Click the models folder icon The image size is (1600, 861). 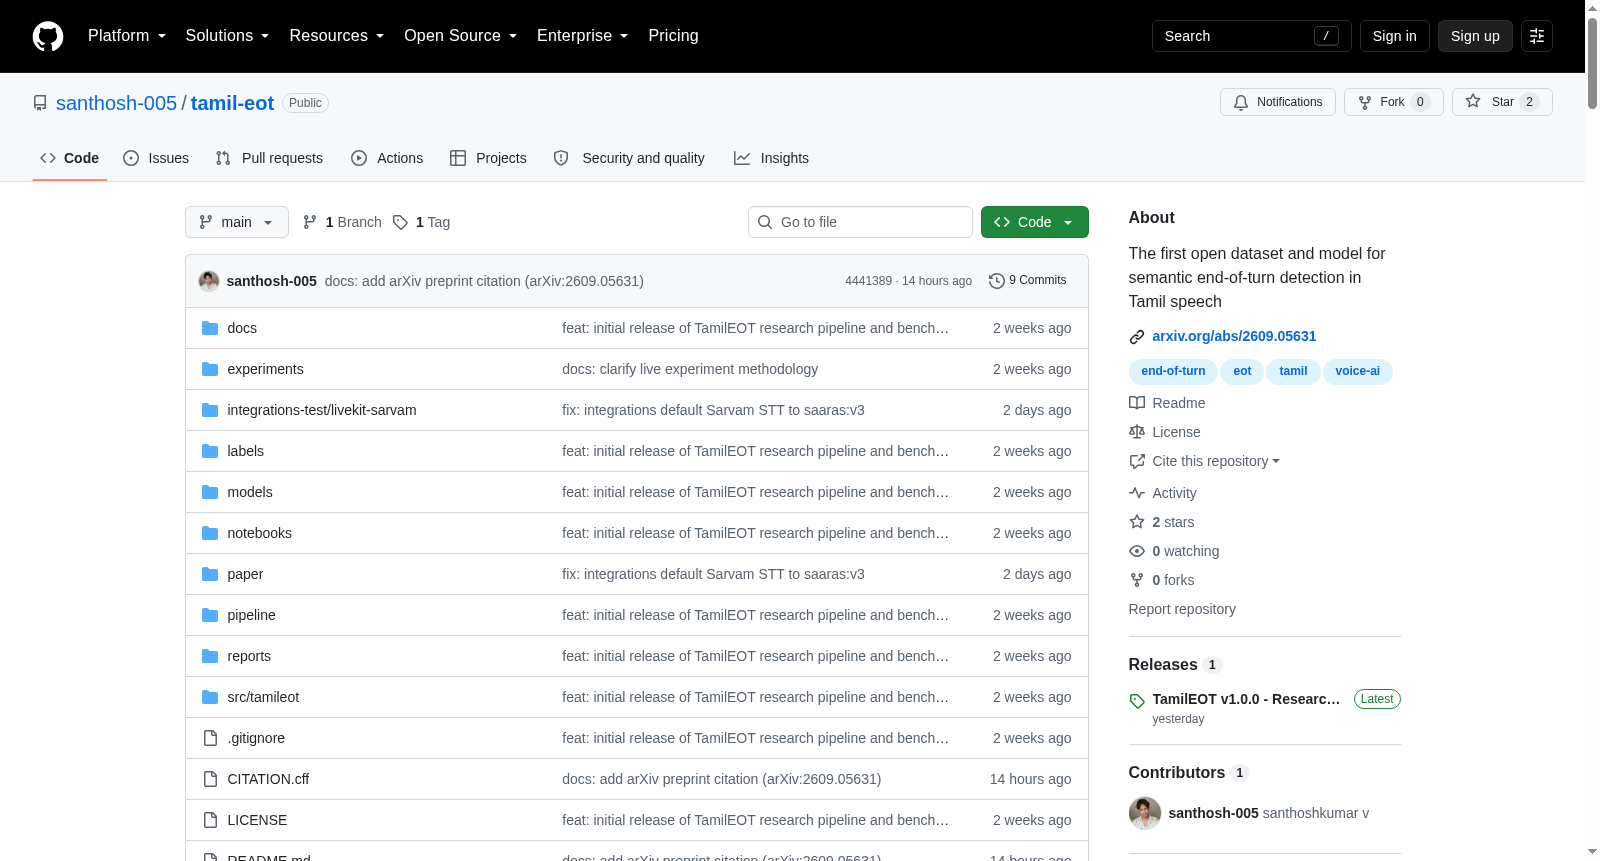[210, 492]
